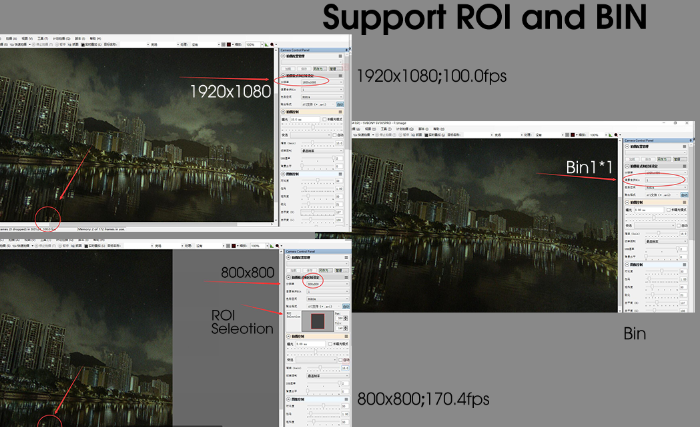Open resolution settings section menu, 800x800 window
This screenshot has width=700, height=427.
(346, 277)
